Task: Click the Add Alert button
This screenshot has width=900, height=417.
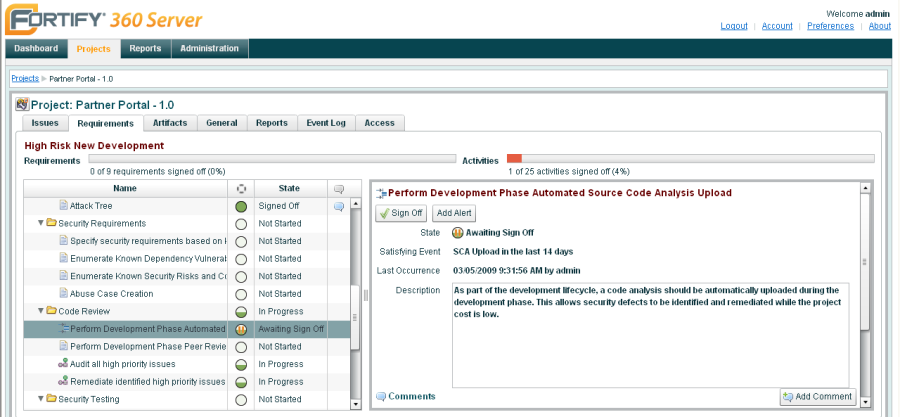Action: 455,213
